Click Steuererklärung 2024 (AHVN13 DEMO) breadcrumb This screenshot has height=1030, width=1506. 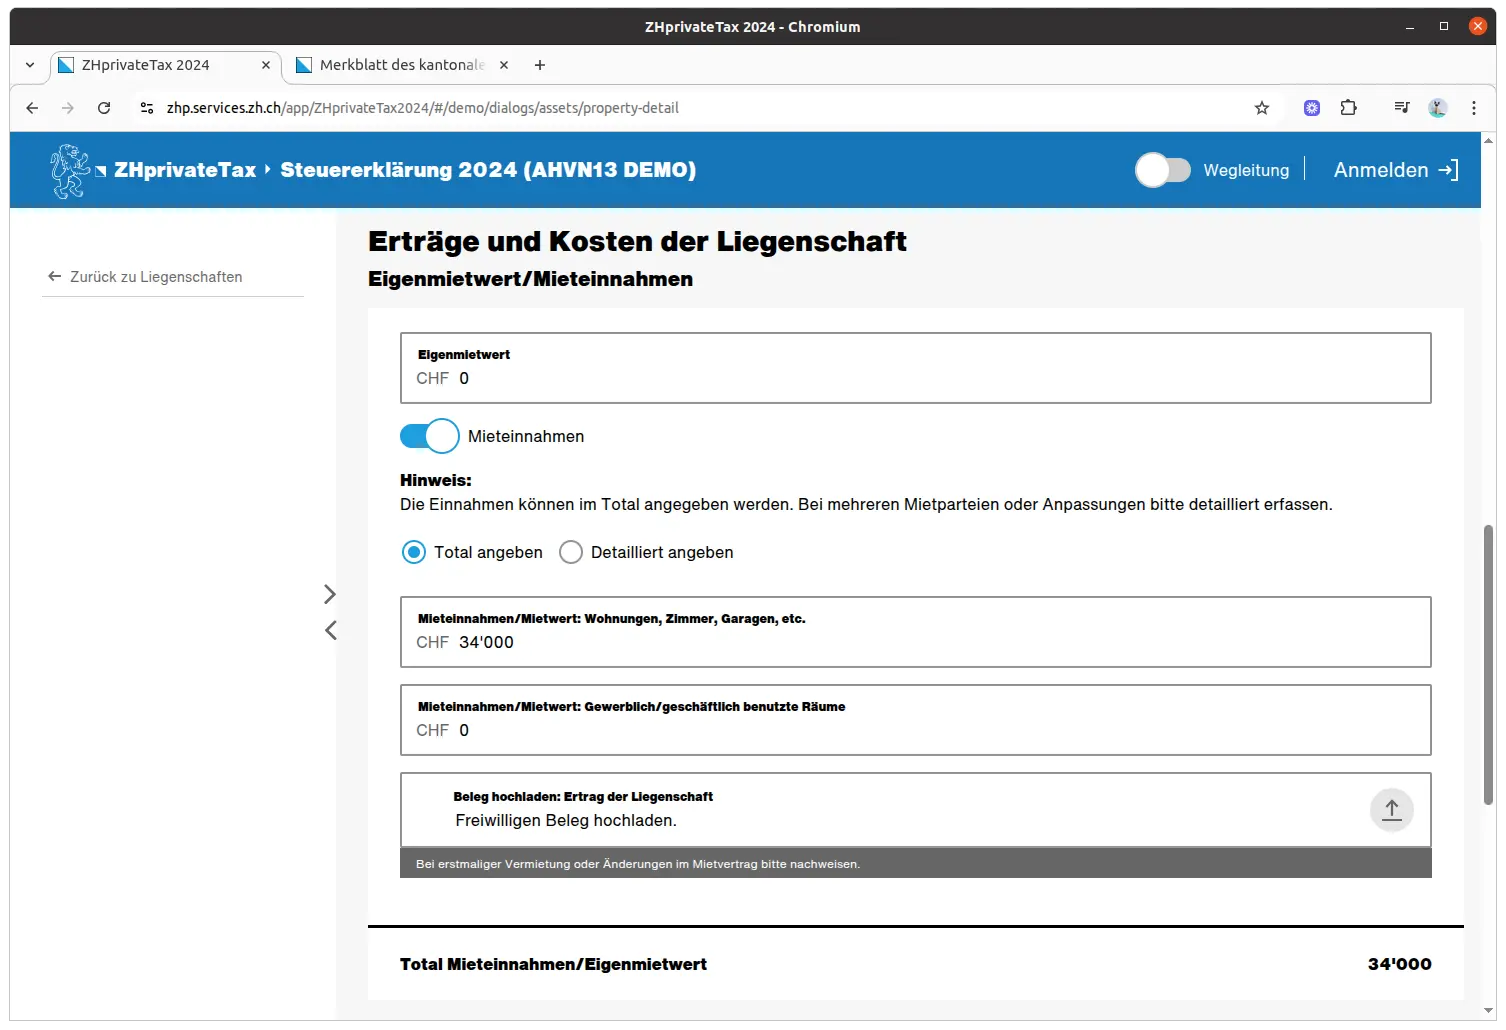[x=488, y=170]
